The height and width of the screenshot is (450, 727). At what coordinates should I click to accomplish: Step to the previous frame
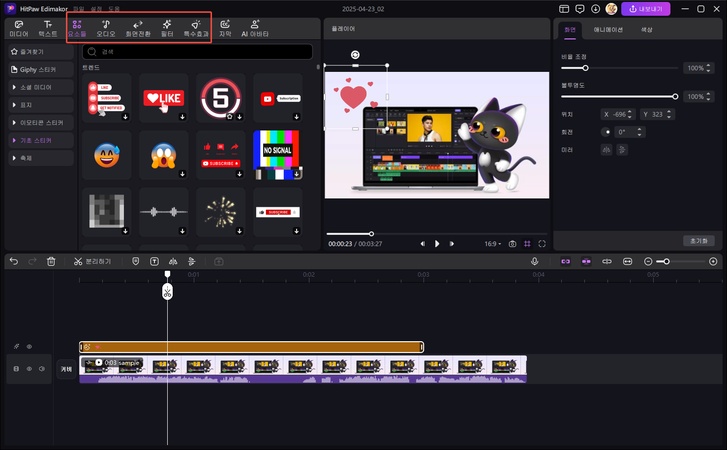(422, 244)
